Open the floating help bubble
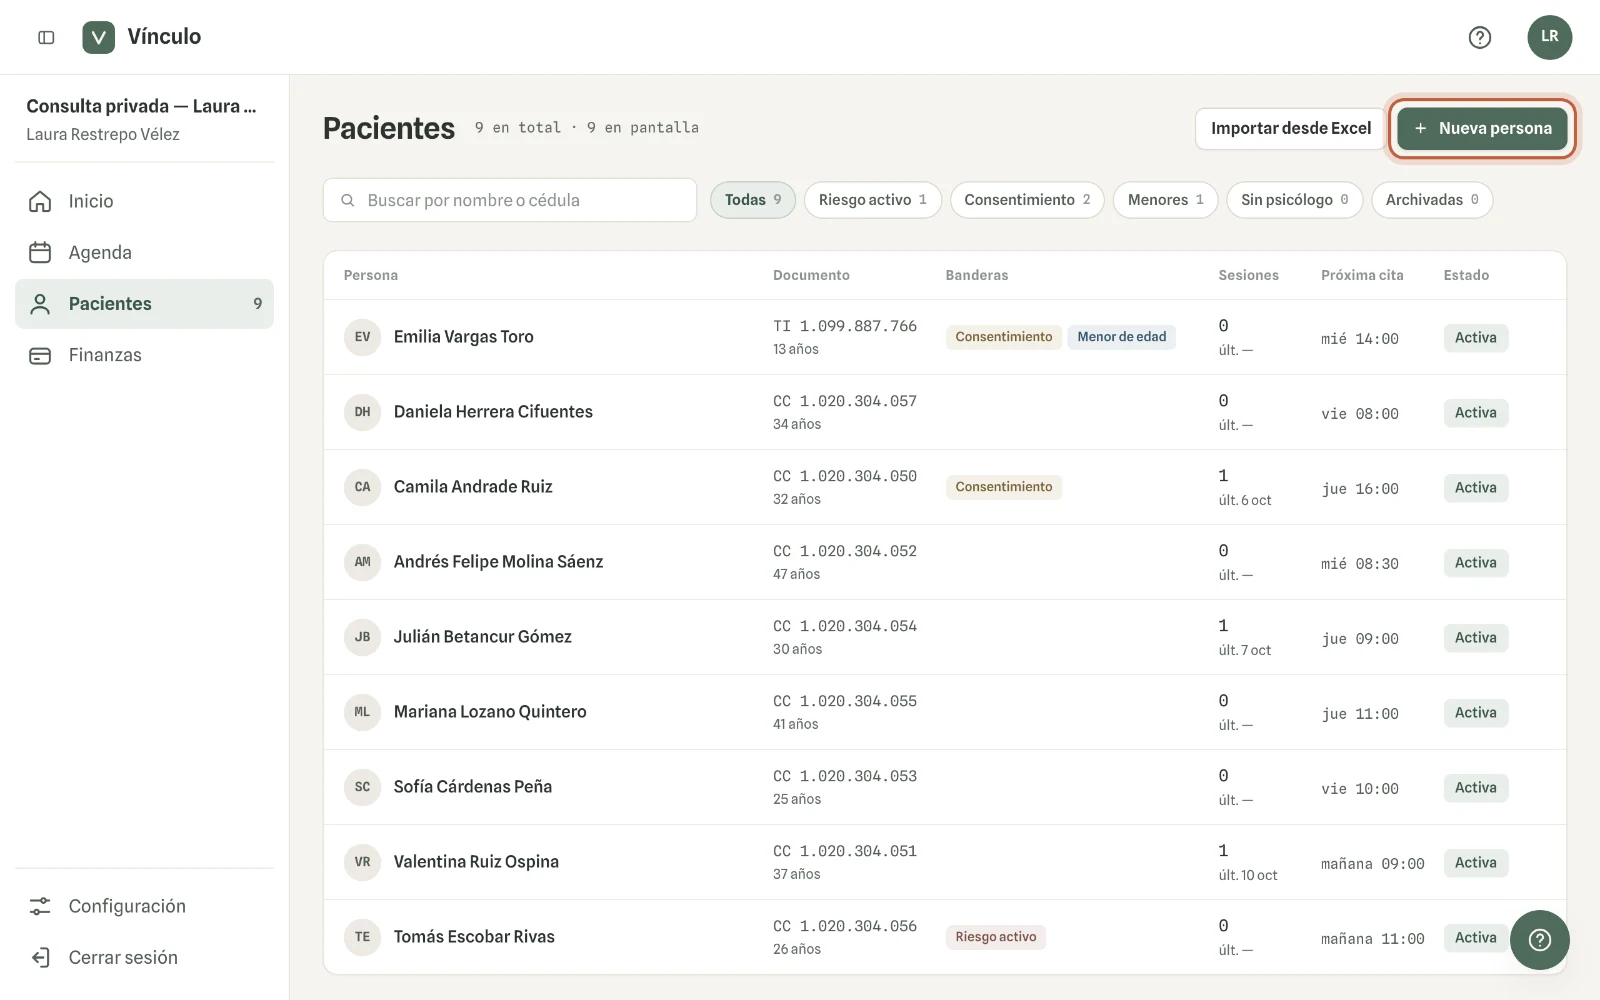Viewport: 1600px width, 1000px height. pos(1539,939)
